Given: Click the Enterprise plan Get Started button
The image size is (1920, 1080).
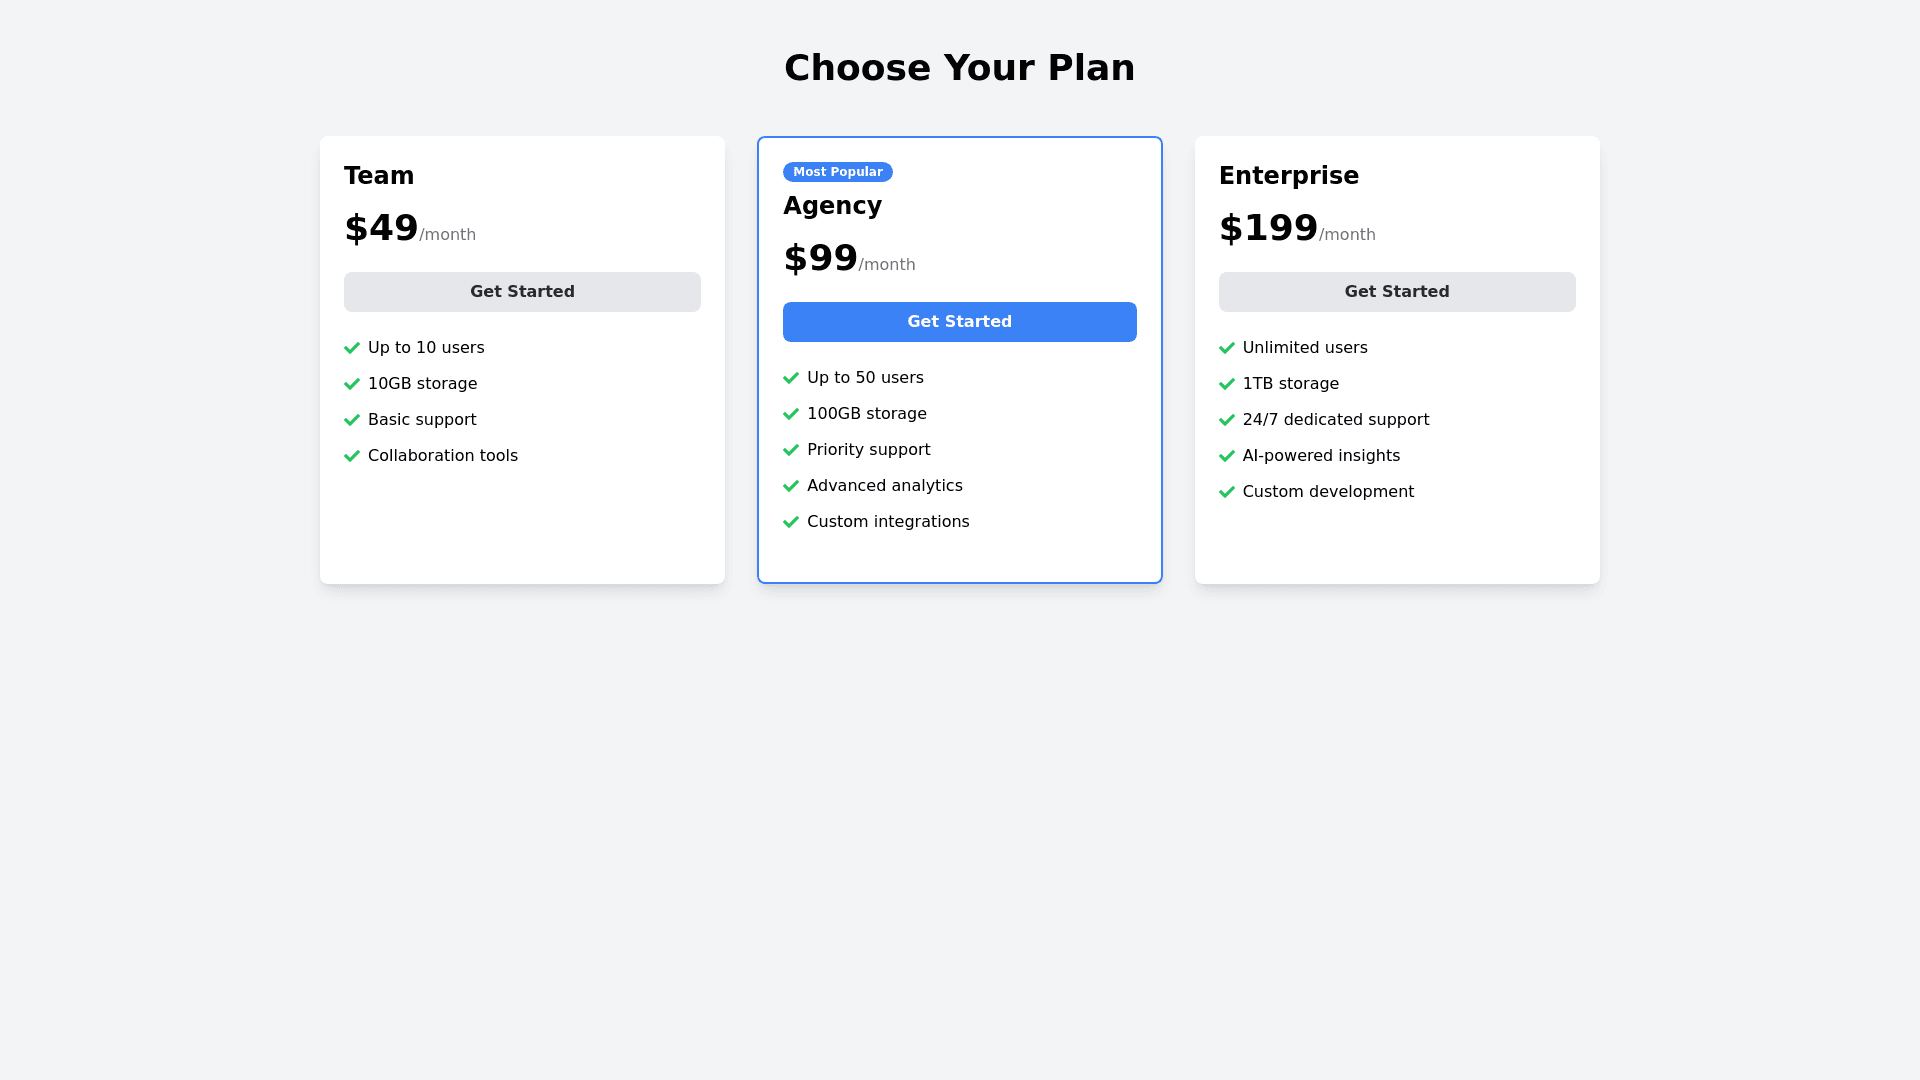Looking at the screenshot, I should point(1396,292).
